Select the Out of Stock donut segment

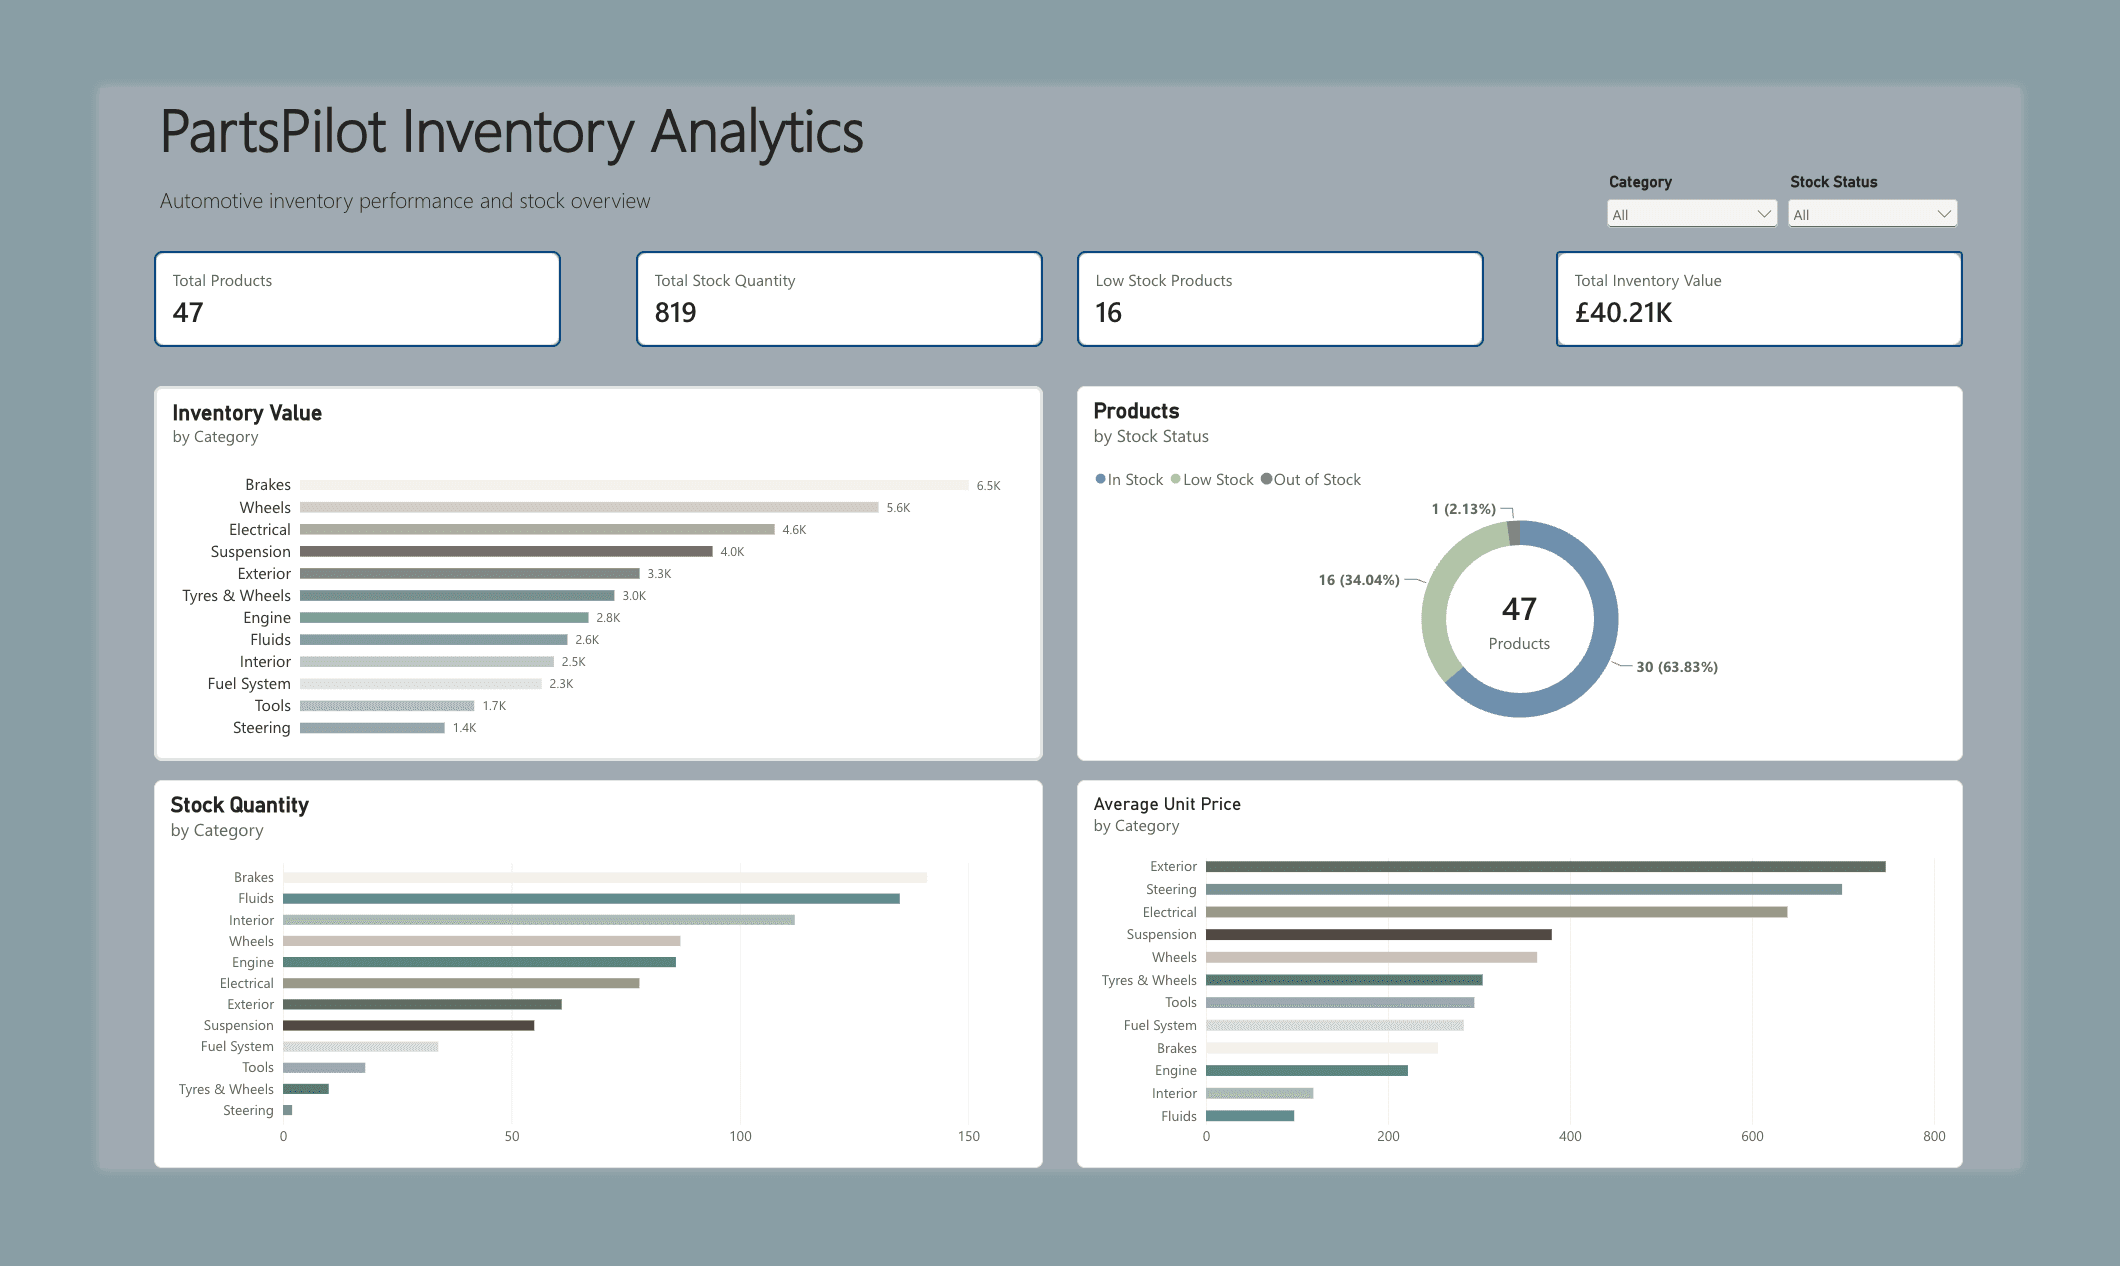coord(1514,533)
